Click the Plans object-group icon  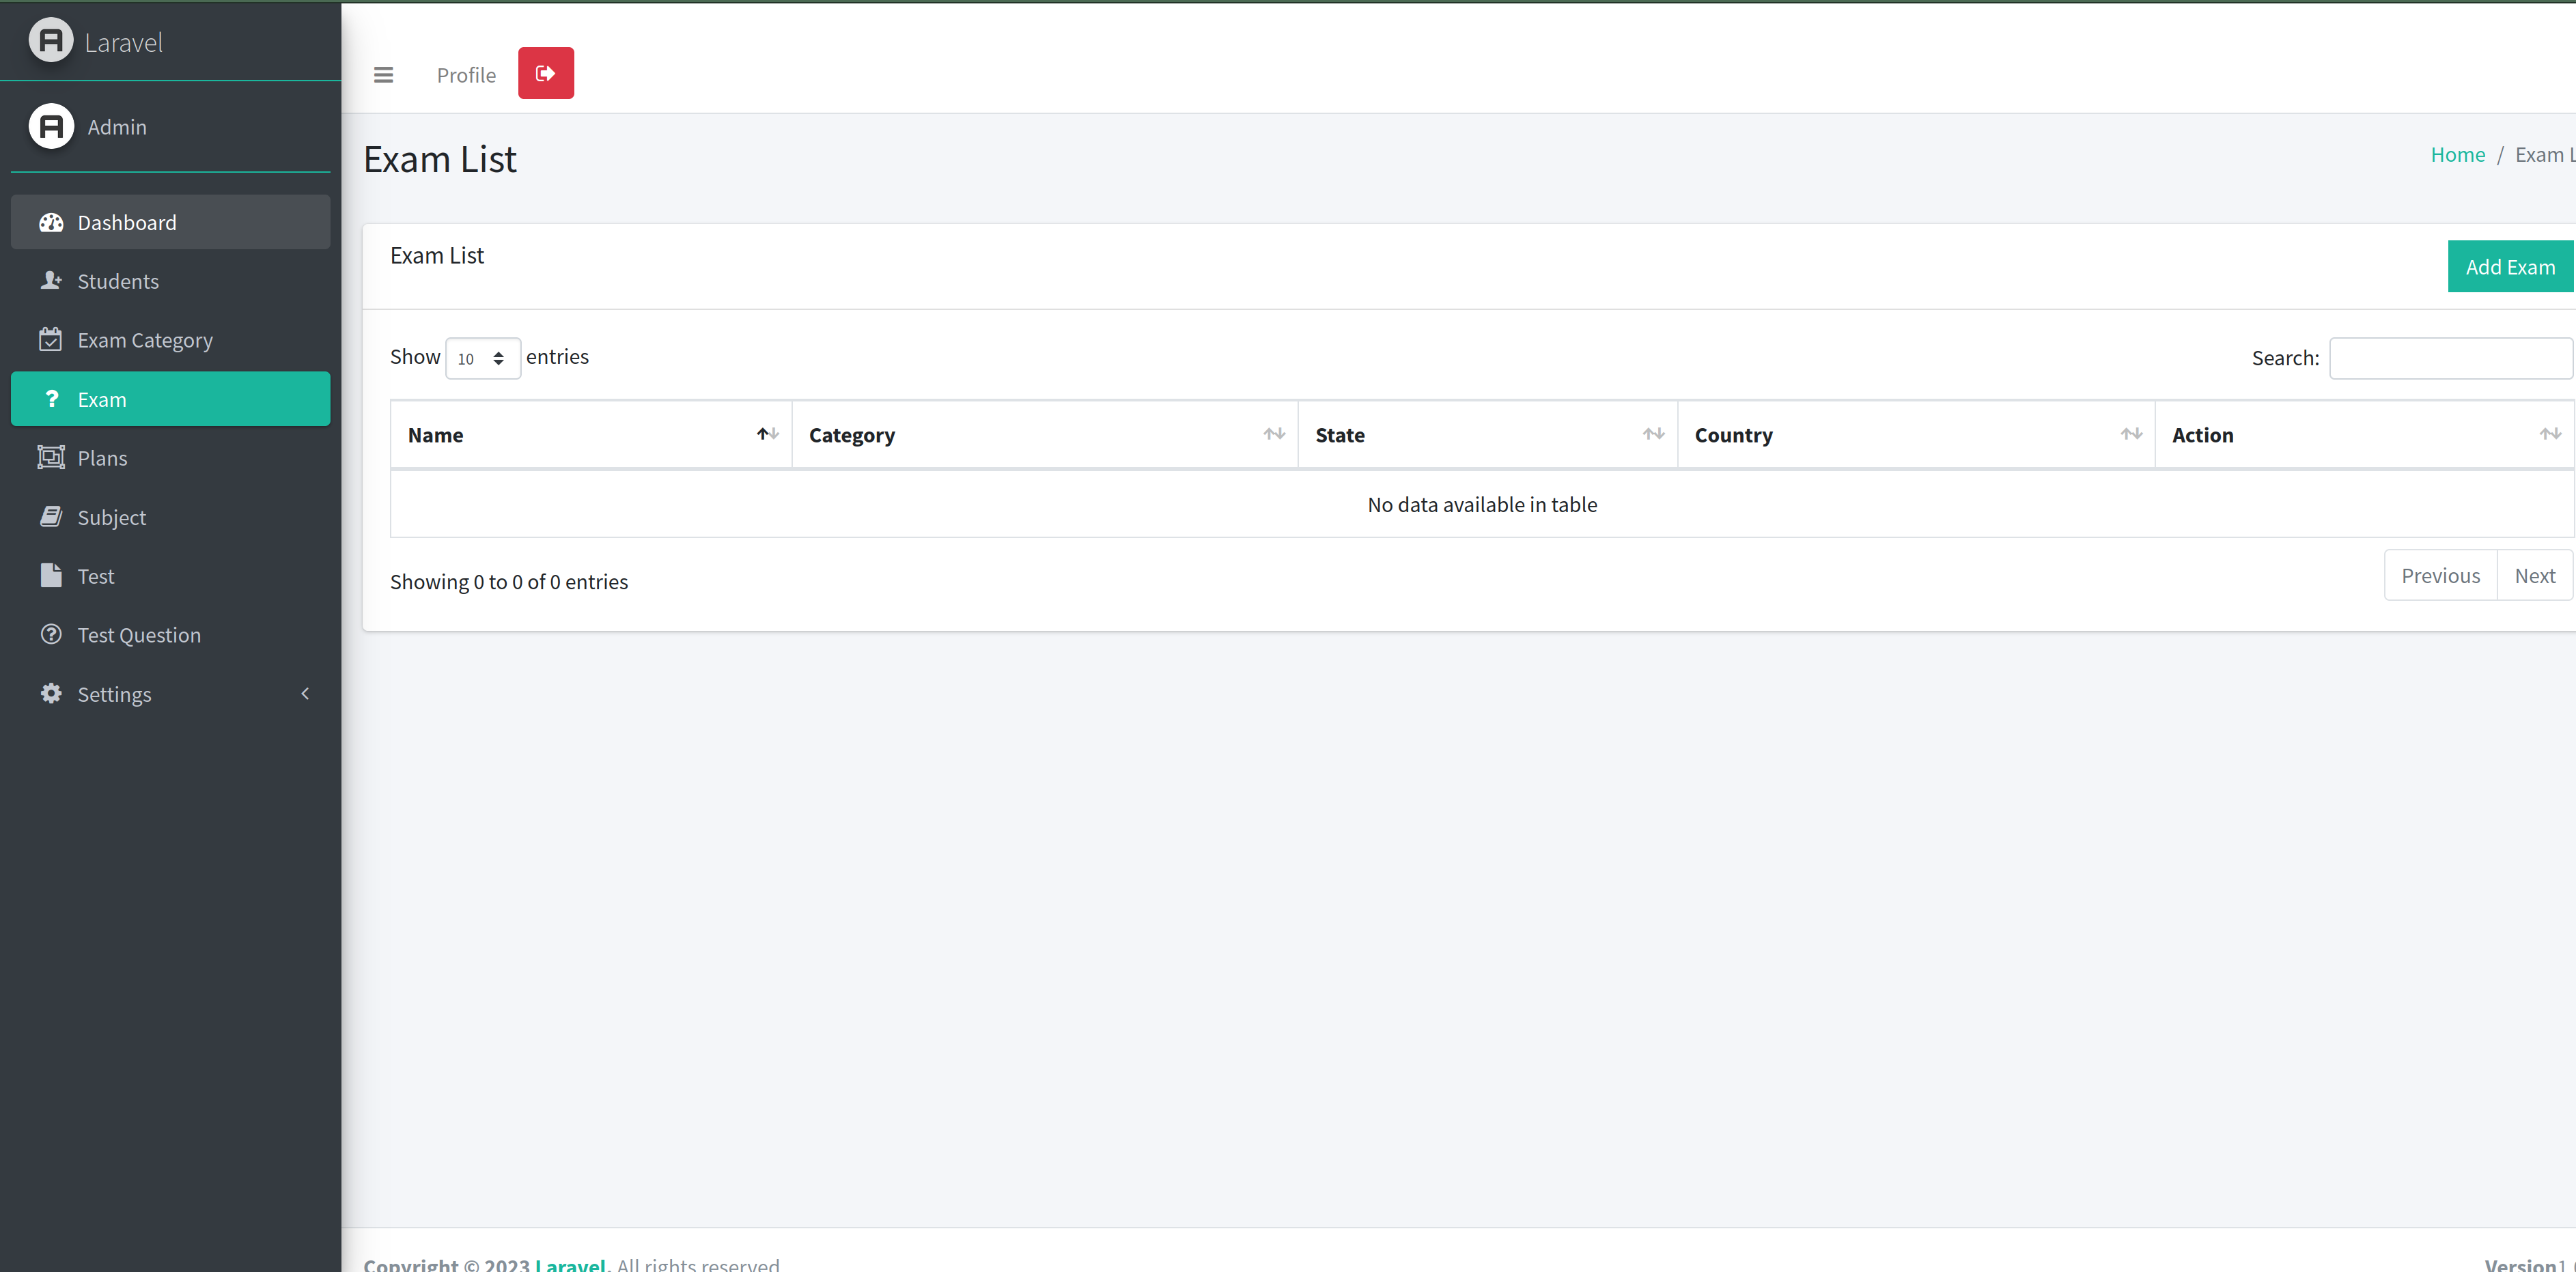[x=51, y=458]
